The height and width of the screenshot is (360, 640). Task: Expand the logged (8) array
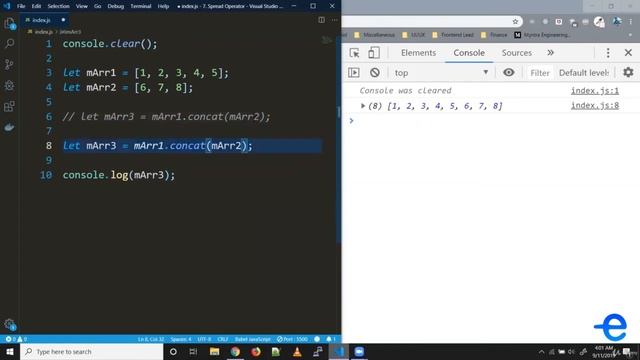click(363, 106)
